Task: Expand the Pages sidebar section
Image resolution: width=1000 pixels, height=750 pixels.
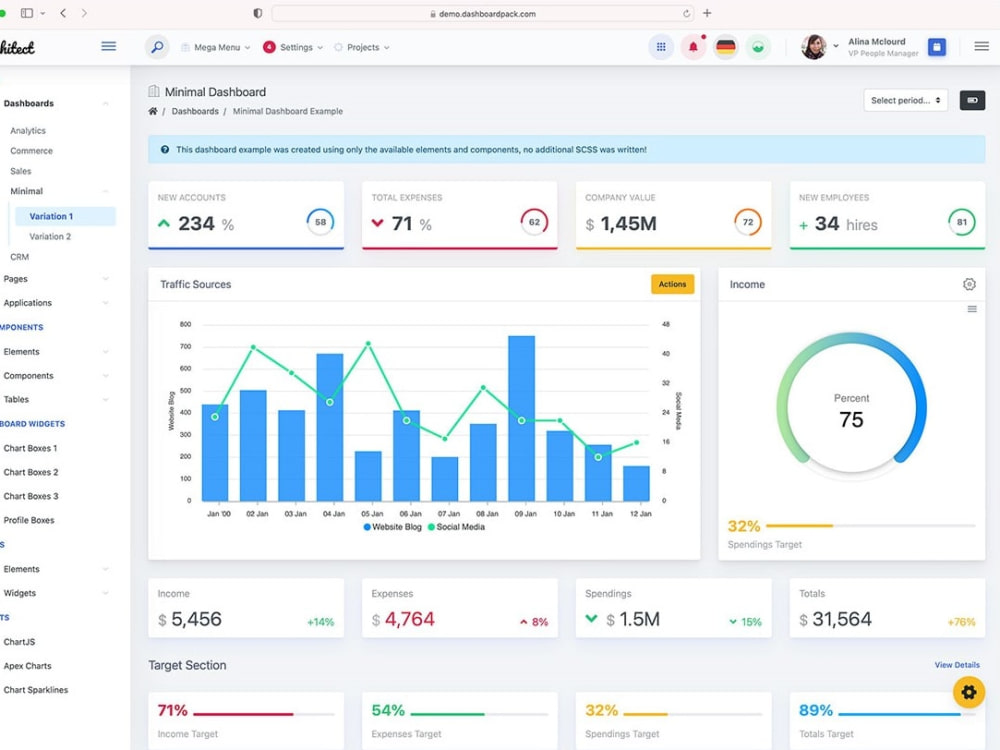Action: tap(55, 279)
